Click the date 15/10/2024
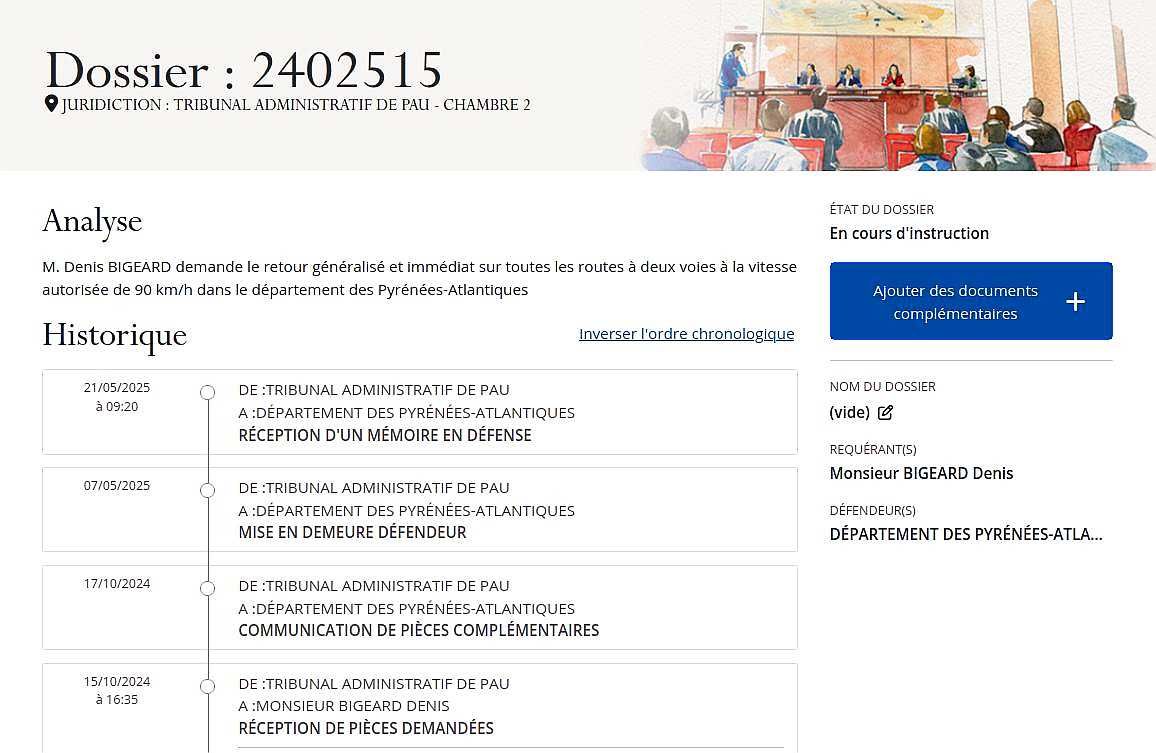1156x753 pixels. [116, 682]
